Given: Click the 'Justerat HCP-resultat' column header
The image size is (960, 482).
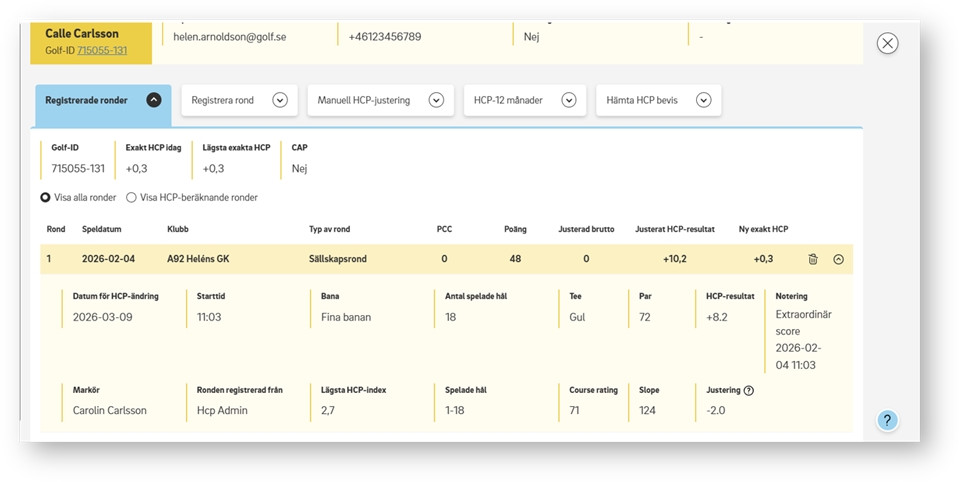Looking at the screenshot, I should point(675,229).
